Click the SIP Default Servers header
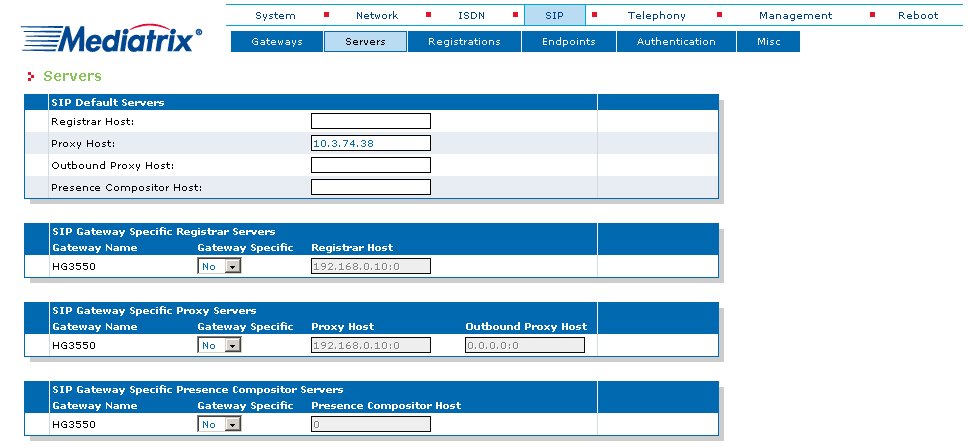Screen dimensions: 968x447 click(x=108, y=102)
